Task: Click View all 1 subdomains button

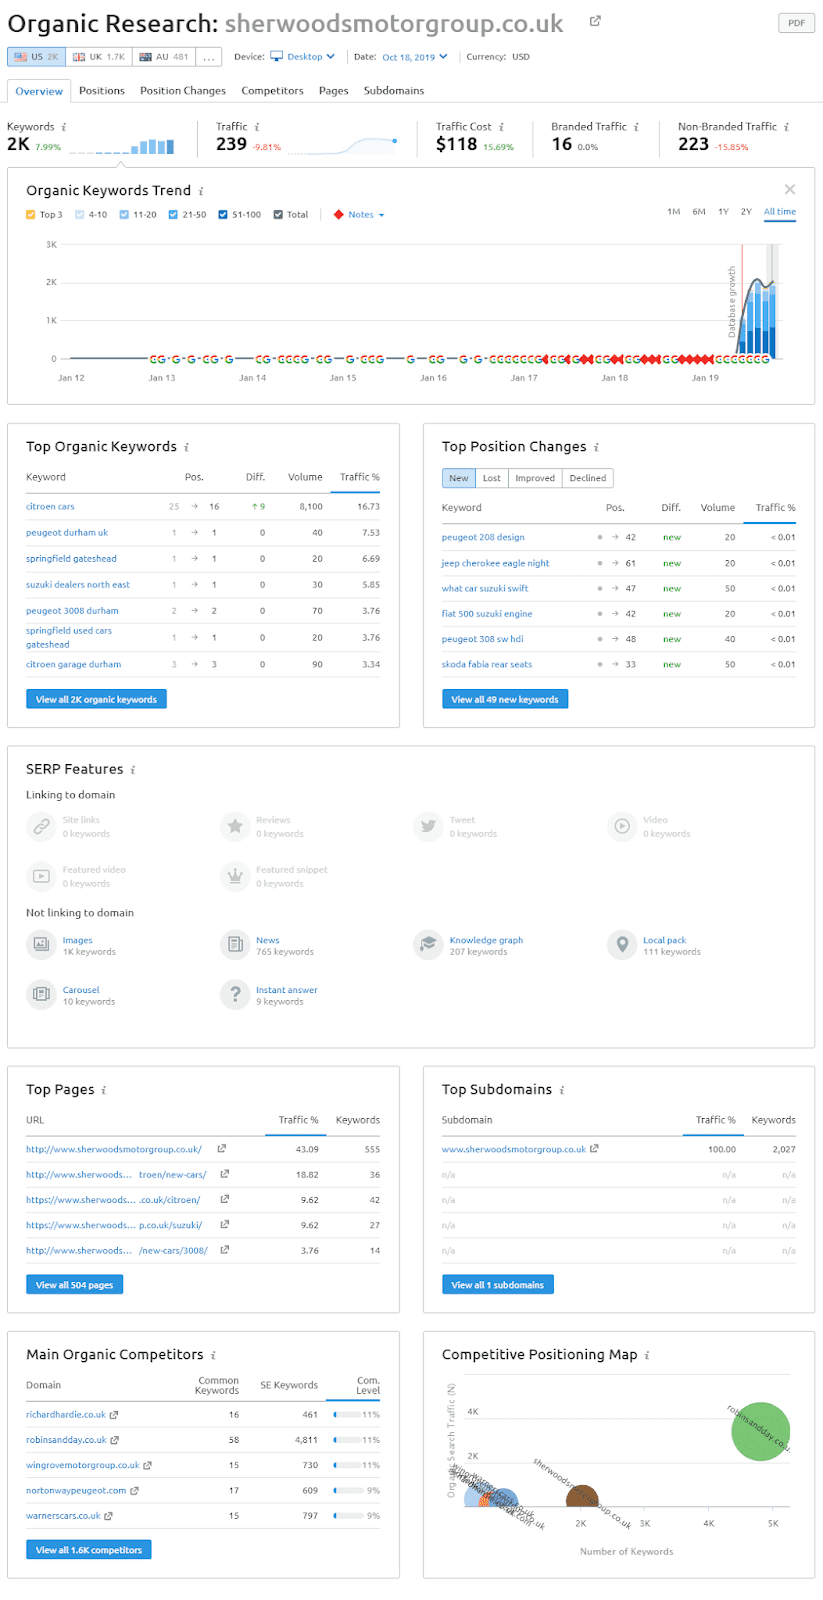Action: pos(497,1285)
